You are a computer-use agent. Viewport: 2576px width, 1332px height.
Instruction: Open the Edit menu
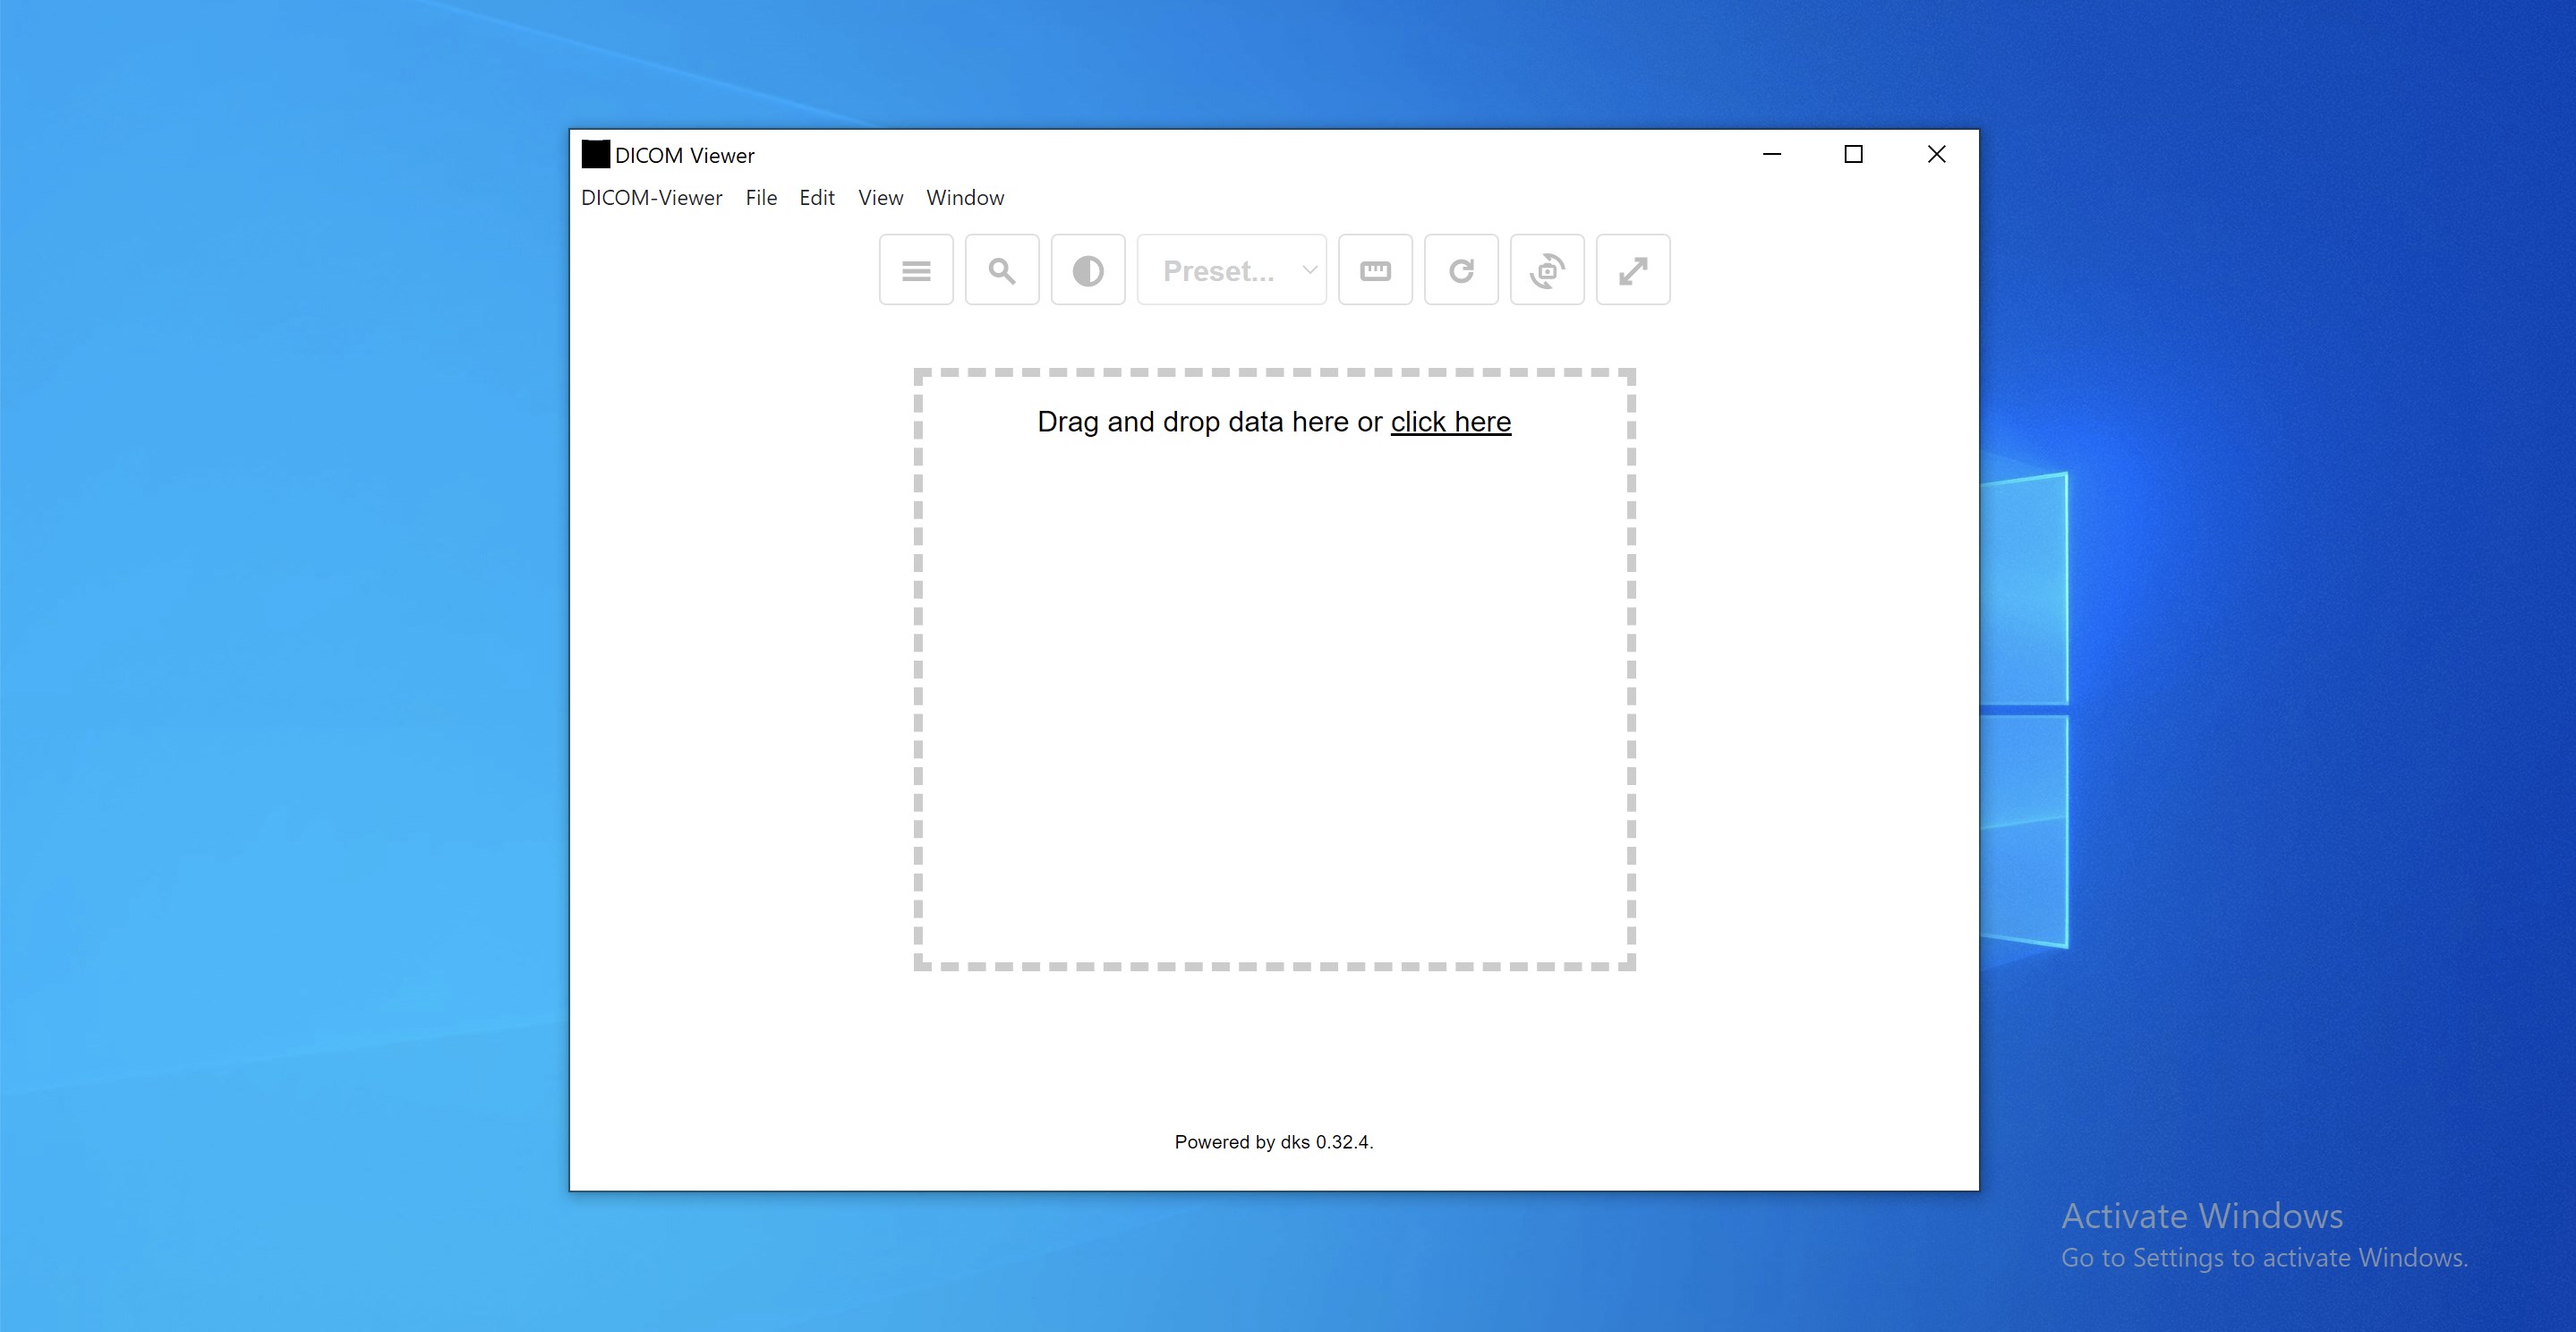click(817, 197)
